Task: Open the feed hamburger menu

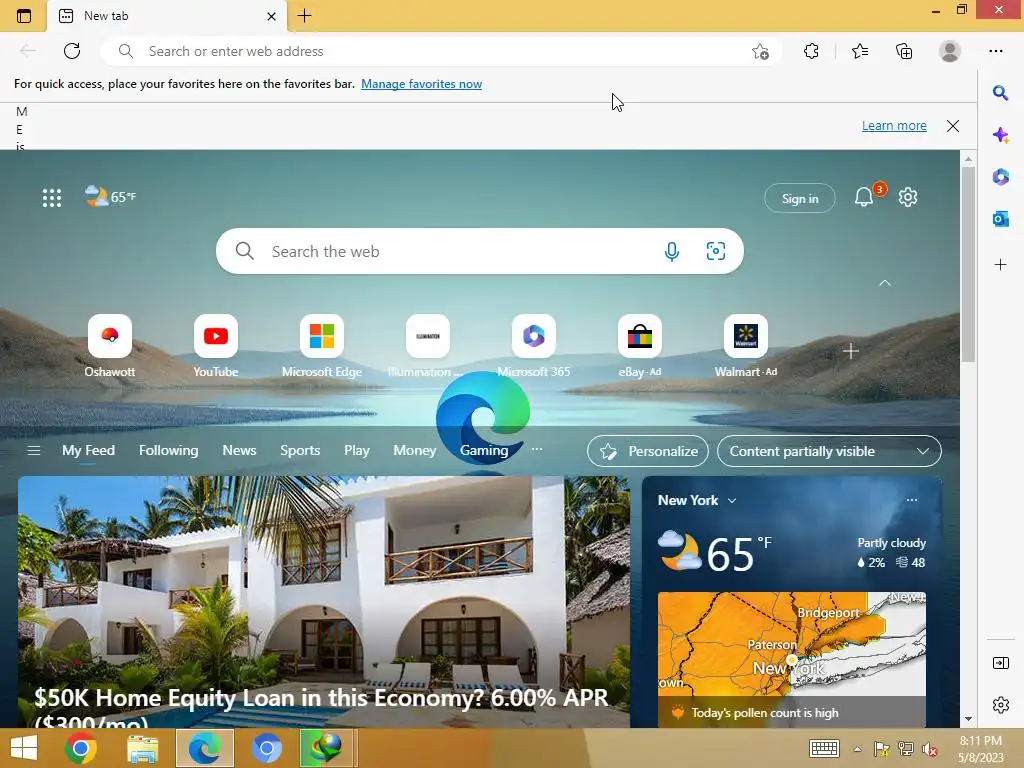Action: (34, 451)
